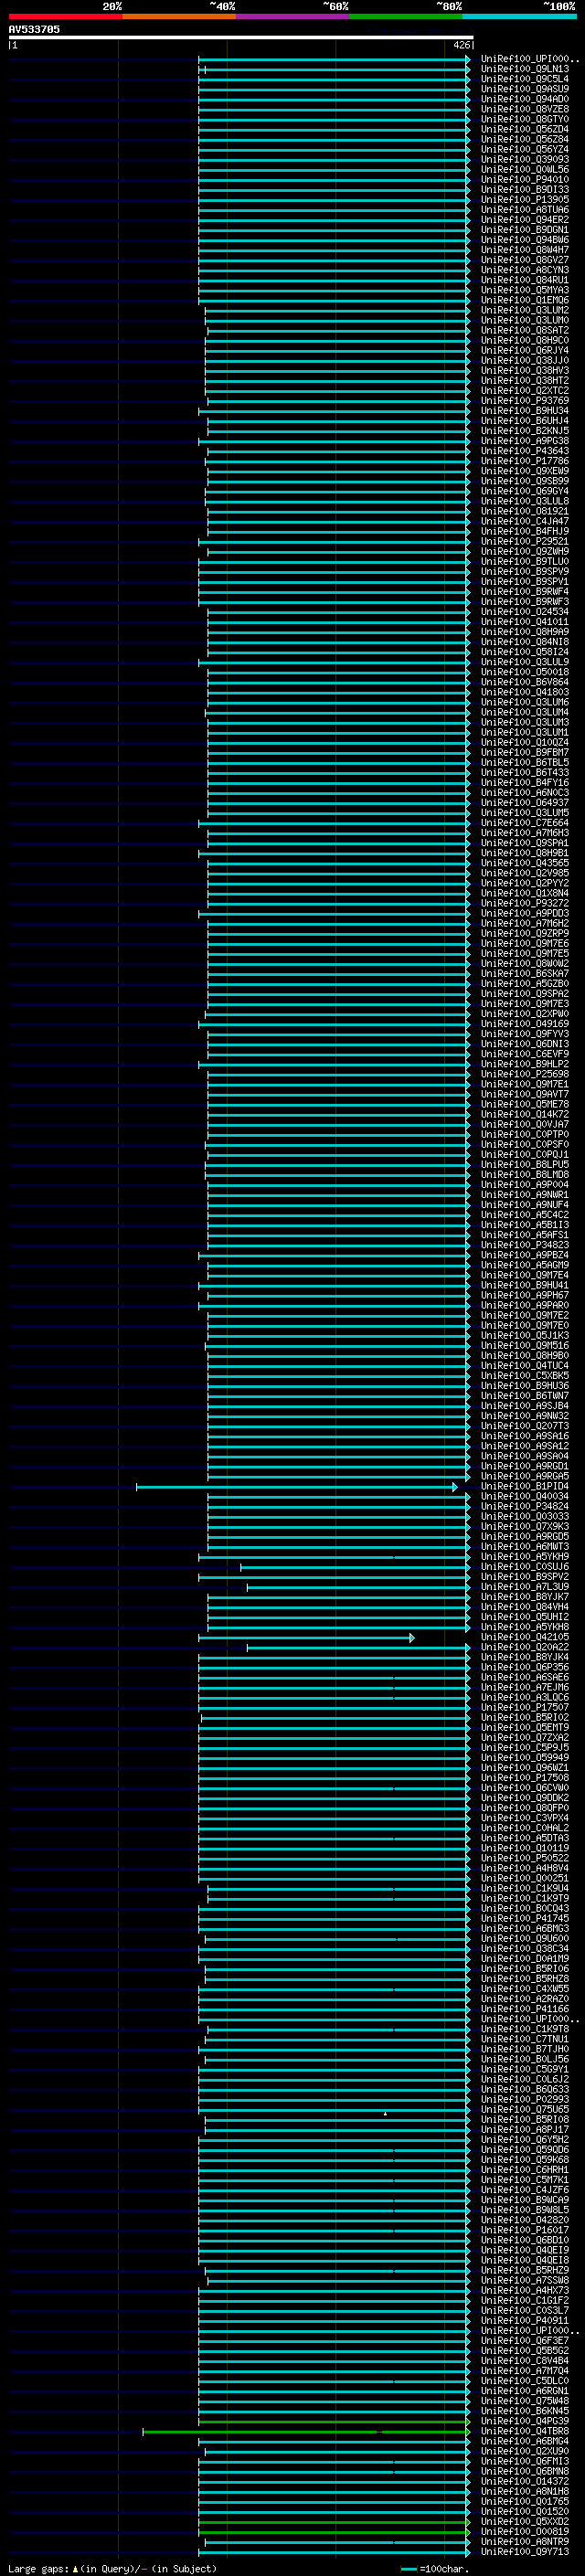Select the UniRef100_P29521 hit label
The height and width of the screenshot is (2576, 585).
pos(524,541)
